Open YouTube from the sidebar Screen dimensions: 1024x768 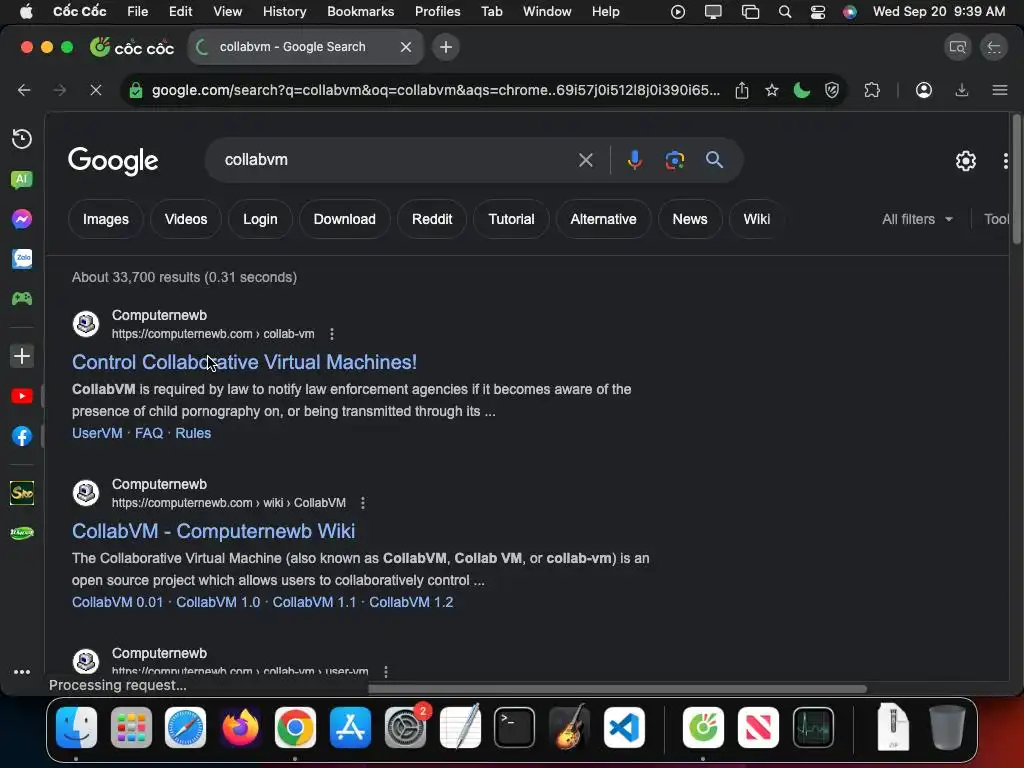coord(22,396)
